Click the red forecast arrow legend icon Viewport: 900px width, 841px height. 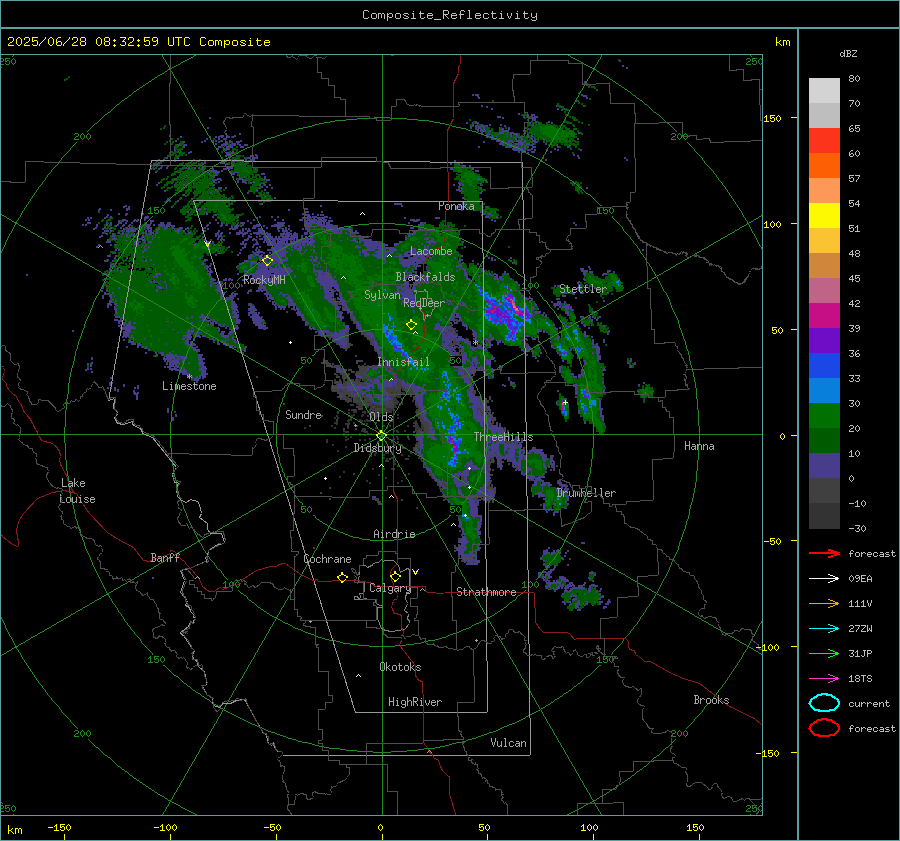coord(824,553)
